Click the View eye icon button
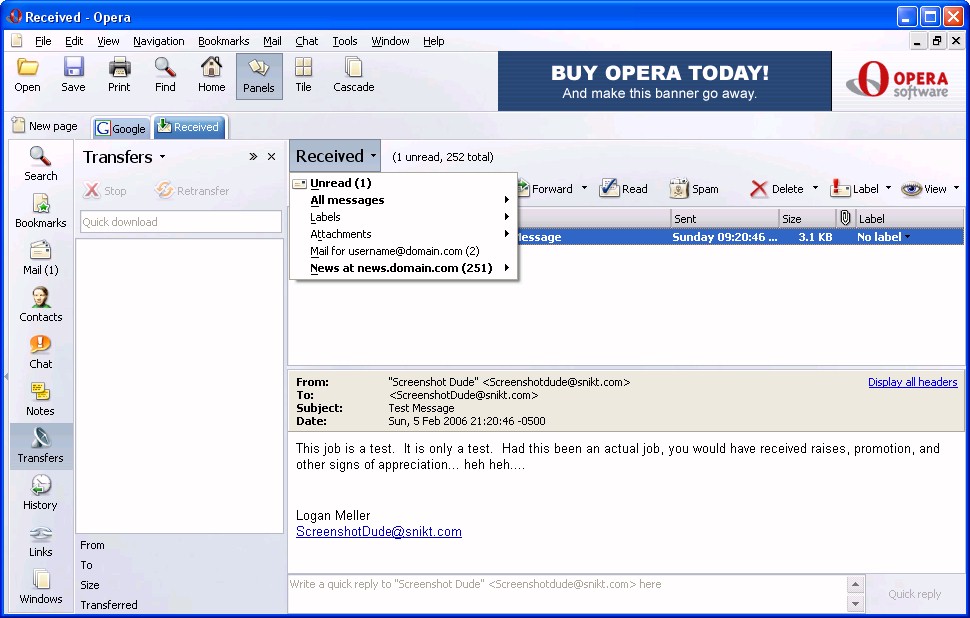This screenshot has width=970, height=618. point(924,189)
